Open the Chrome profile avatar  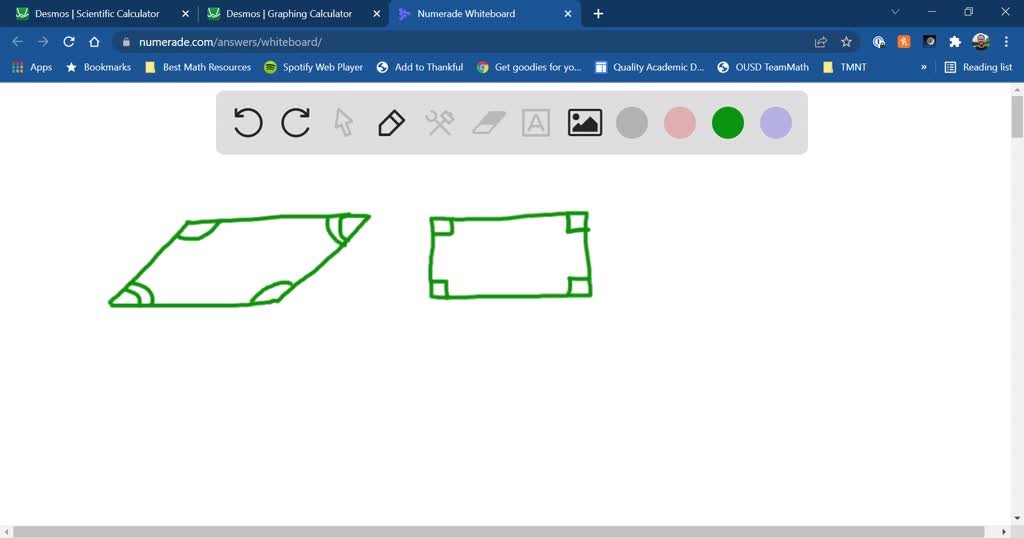pos(980,42)
